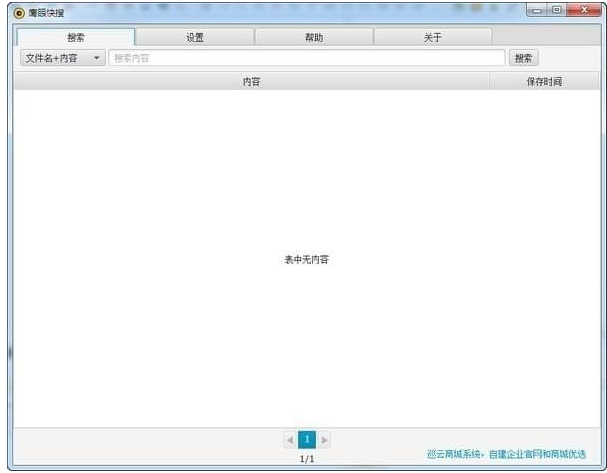Open the 帮助 tab
The image size is (607, 473).
click(313, 37)
